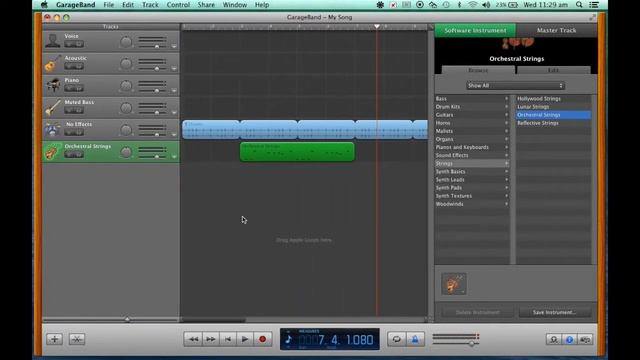Click the system volume icon in menu bar

[486, 5]
